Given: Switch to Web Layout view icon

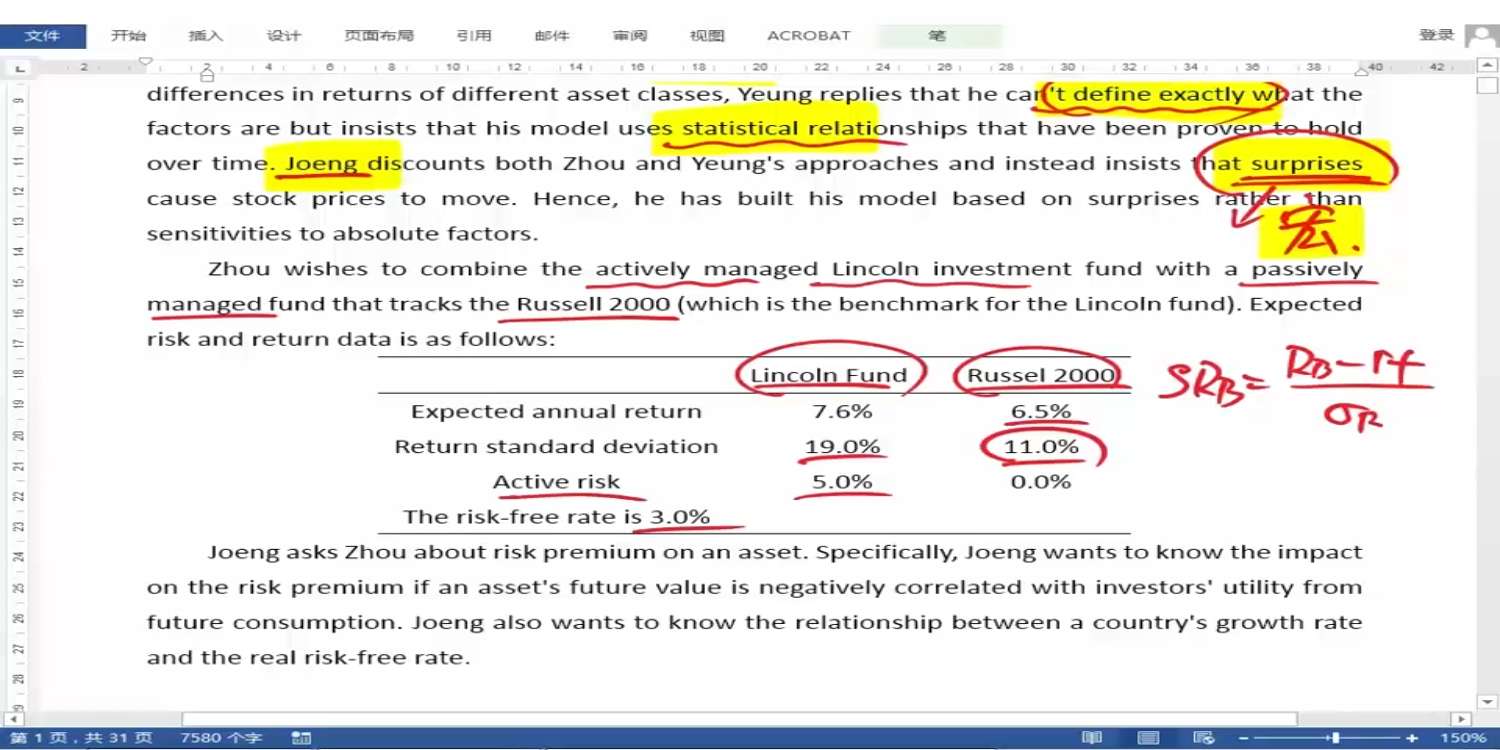Looking at the screenshot, I should pyautogui.click(x=1206, y=738).
